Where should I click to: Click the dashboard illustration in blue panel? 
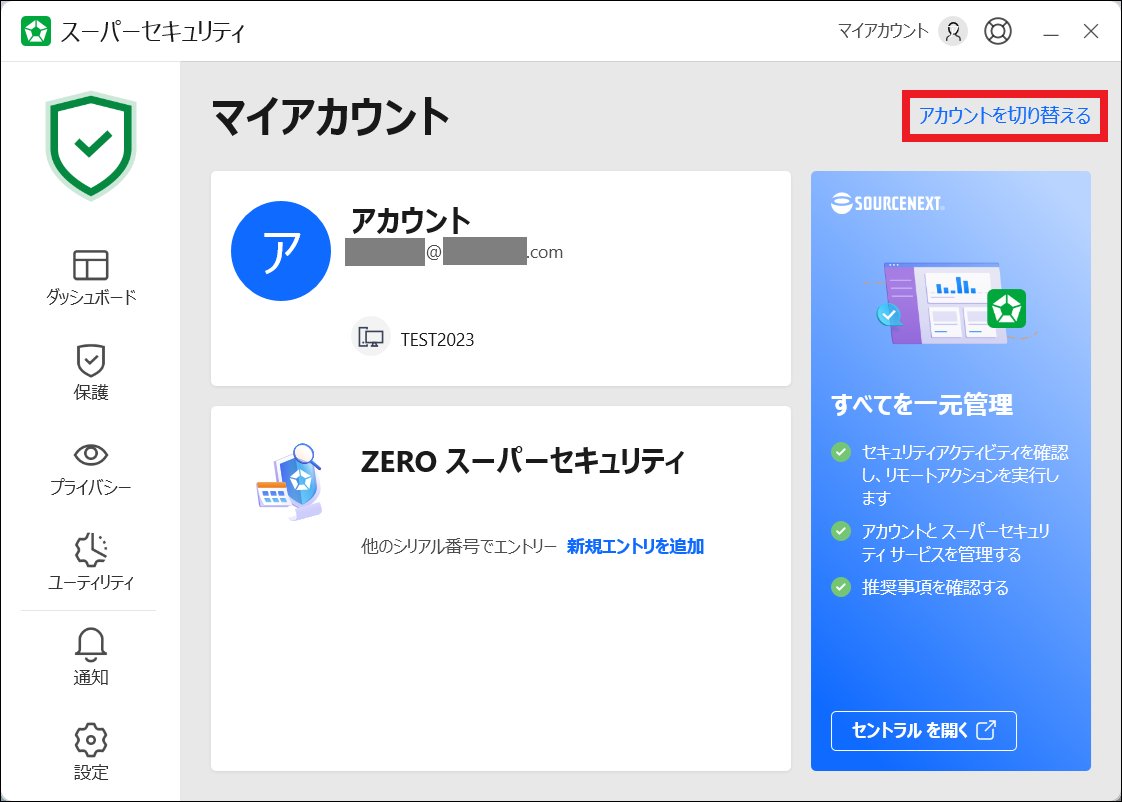point(952,303)
